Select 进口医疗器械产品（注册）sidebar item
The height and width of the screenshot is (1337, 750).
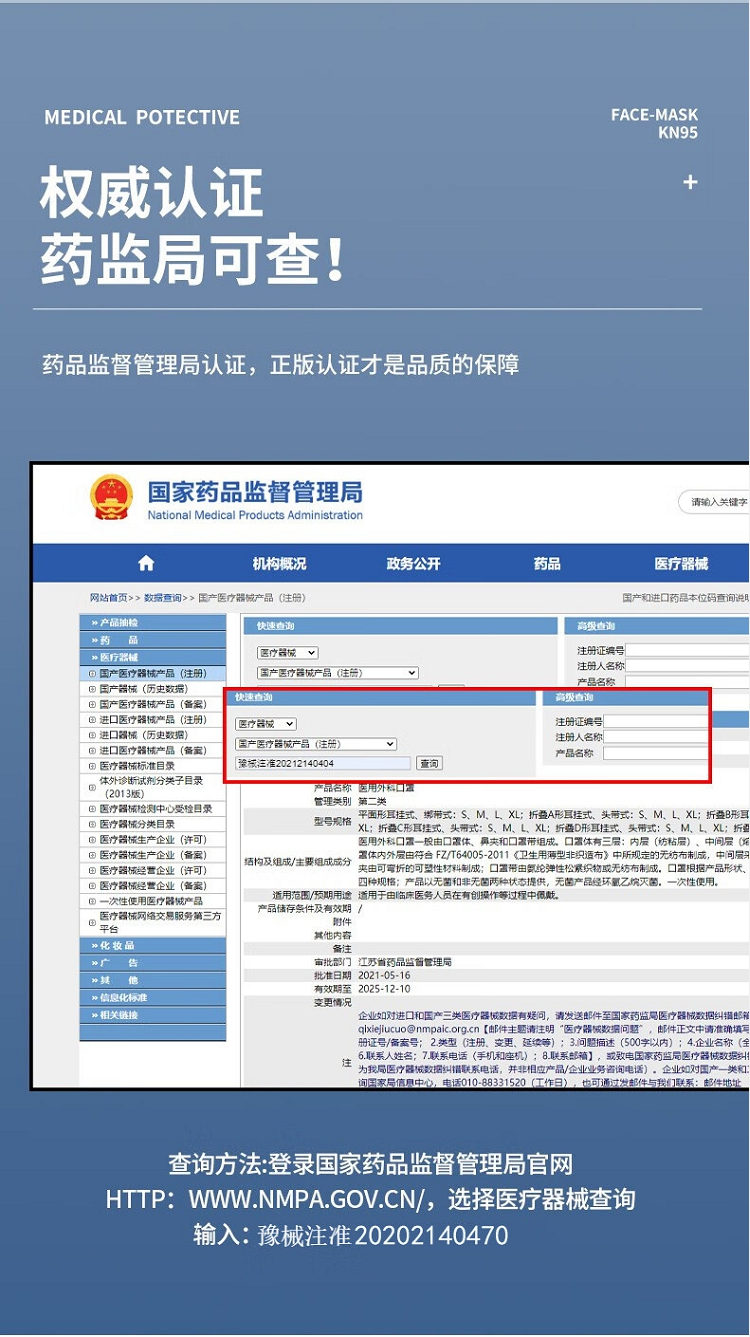click(x=153, y=720)
